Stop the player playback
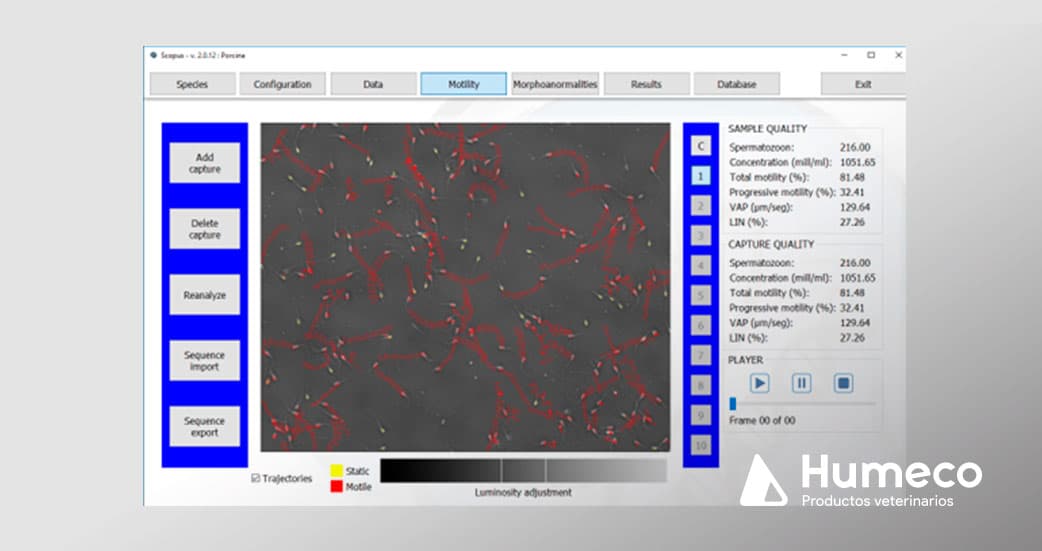This screenshot has height=551, width=1042. point(842,383)
